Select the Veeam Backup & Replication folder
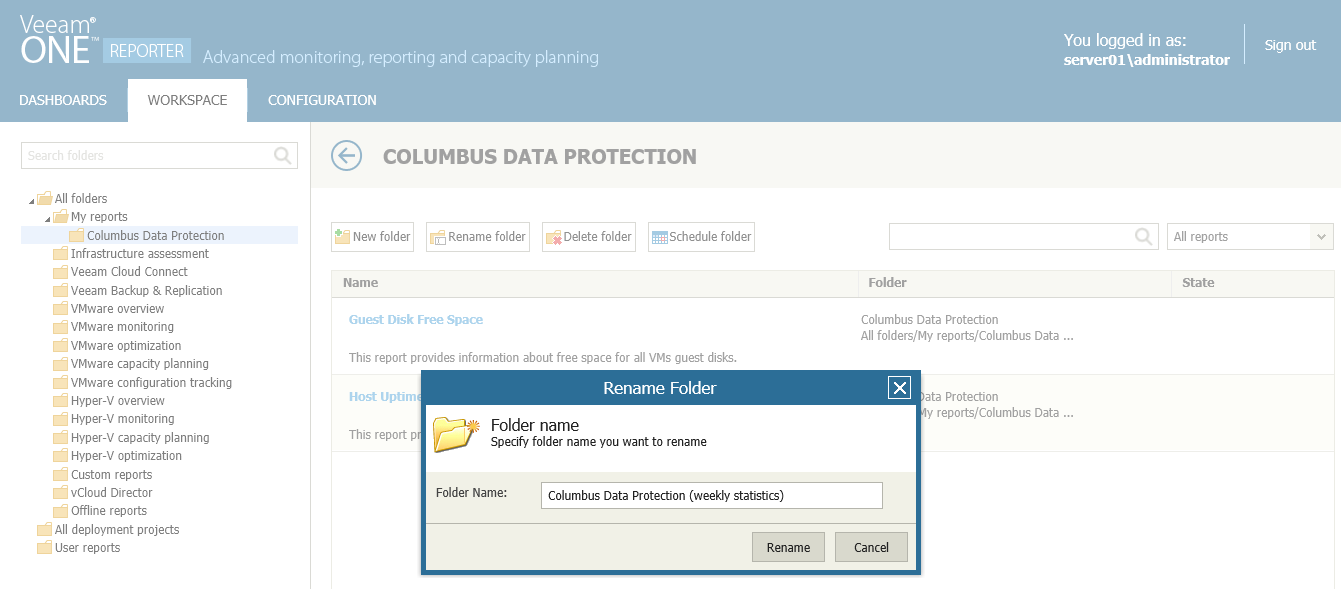The height and width of the screenshot is (589, 1341). [x=146, y=290]
